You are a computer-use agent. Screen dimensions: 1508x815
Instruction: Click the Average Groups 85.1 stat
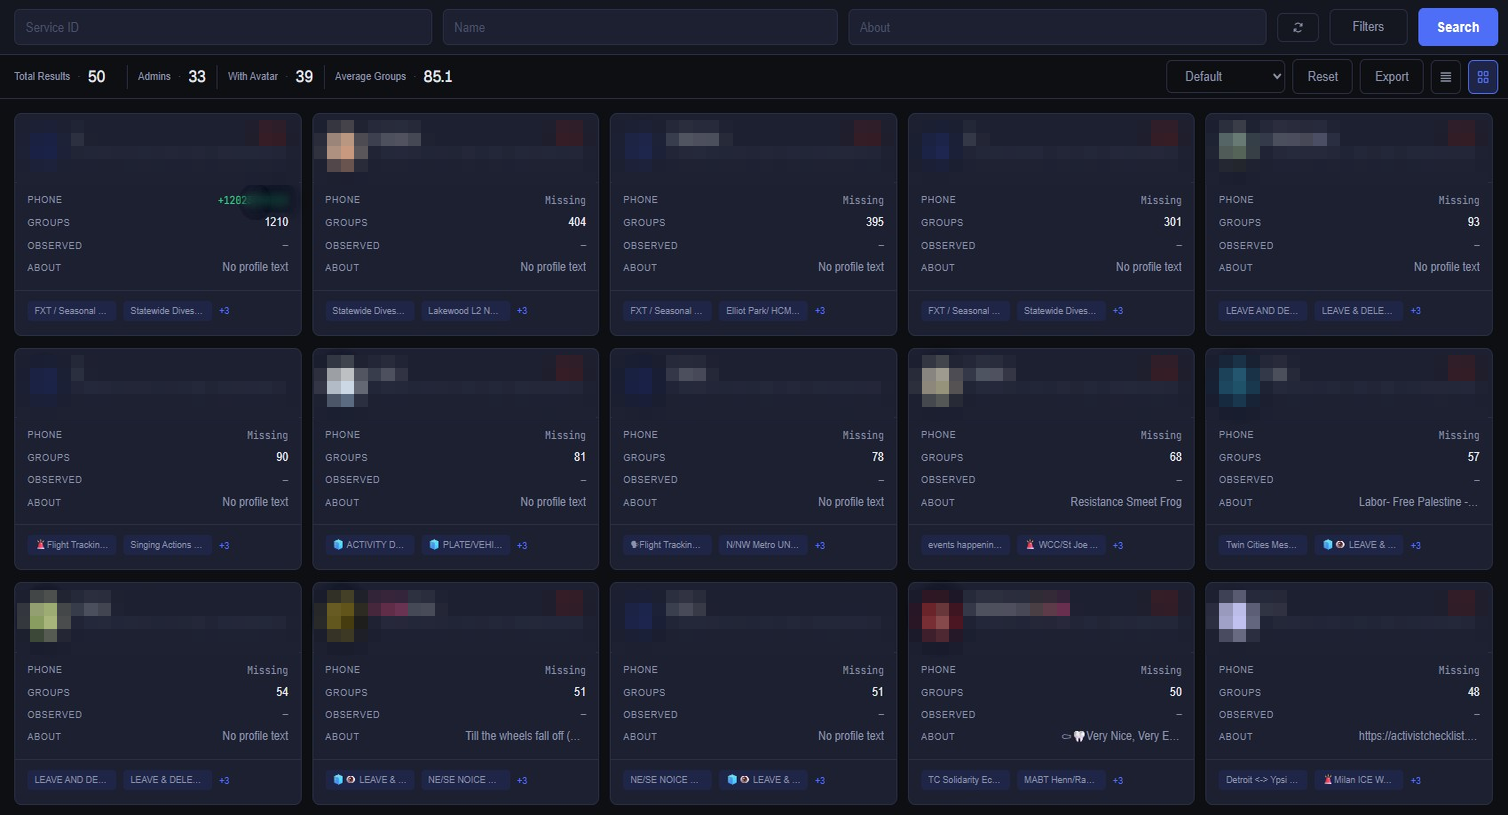pos(393,76)
